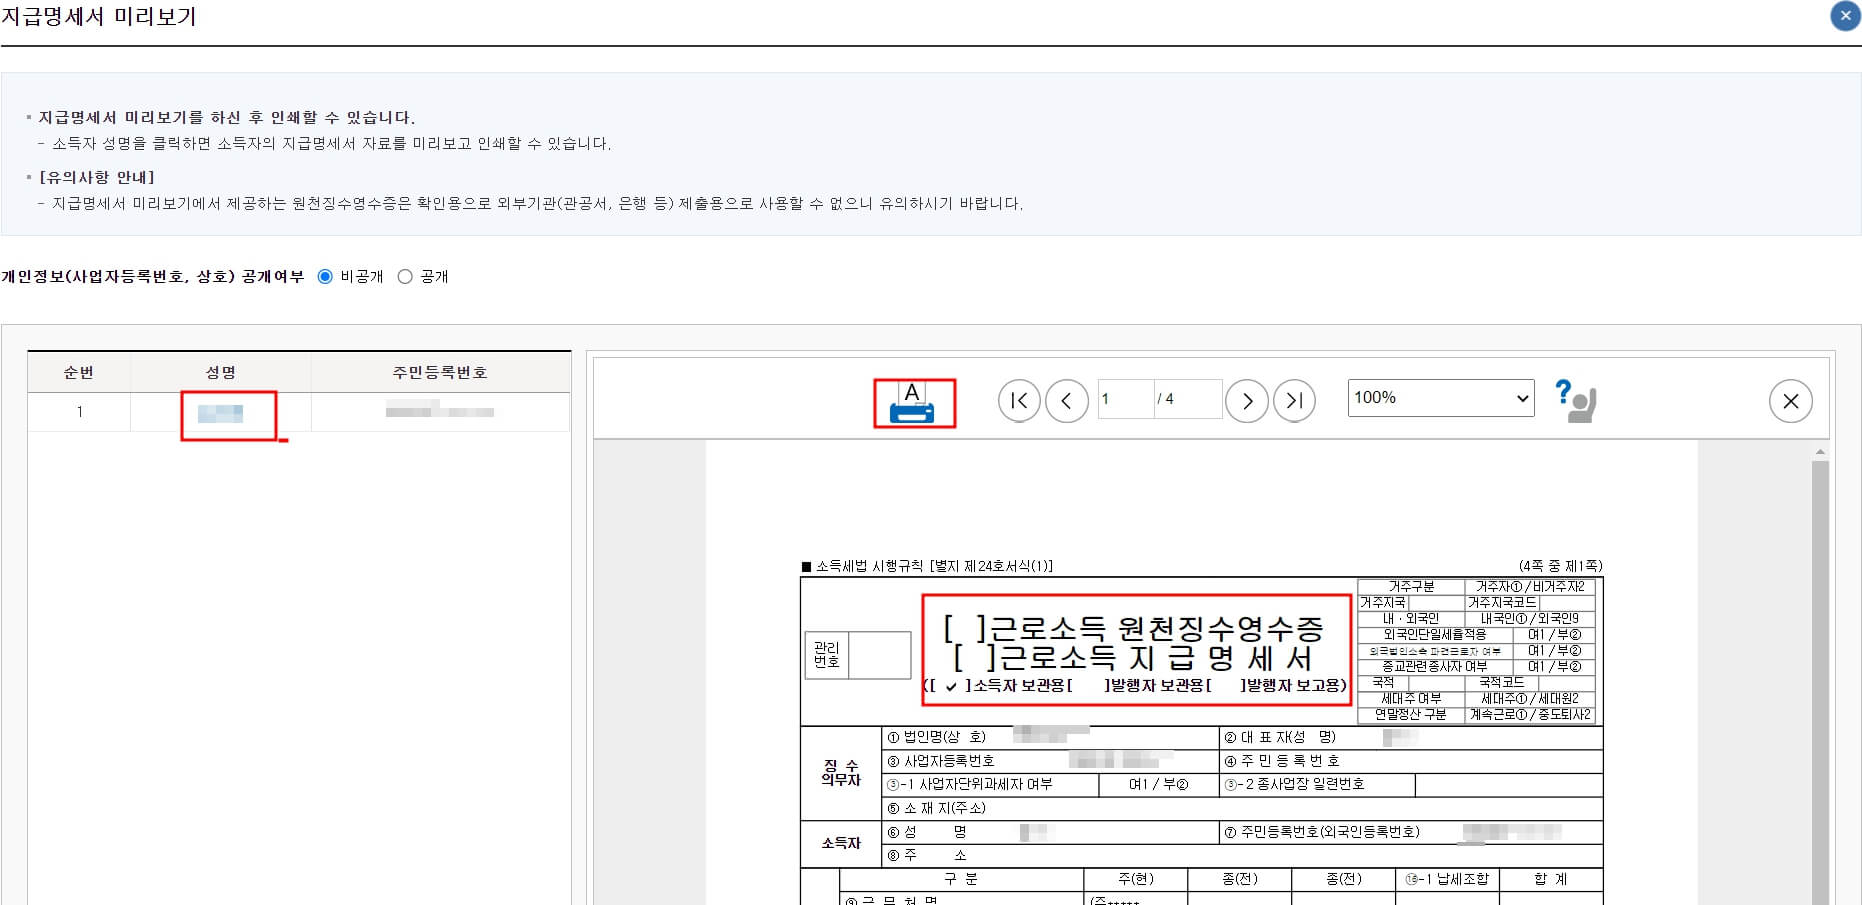Click the (4쪽 중 제1쪽) page caption
The image size is (1862, 905).
pyautogui.click(x=1560, y=566)
